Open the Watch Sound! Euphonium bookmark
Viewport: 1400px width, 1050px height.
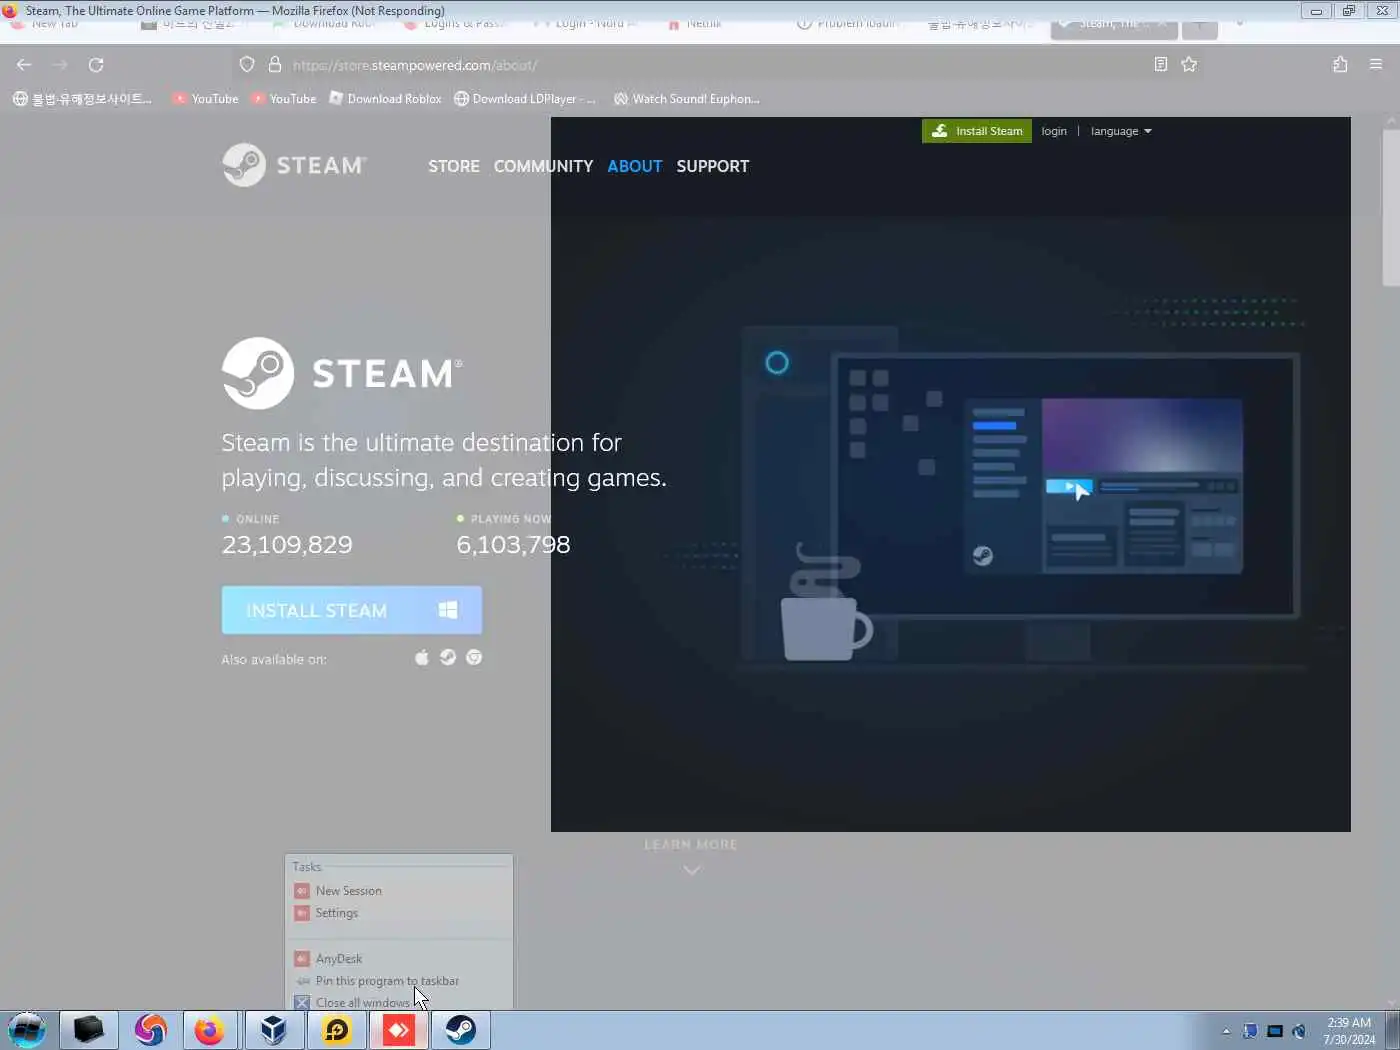(687, 99)
